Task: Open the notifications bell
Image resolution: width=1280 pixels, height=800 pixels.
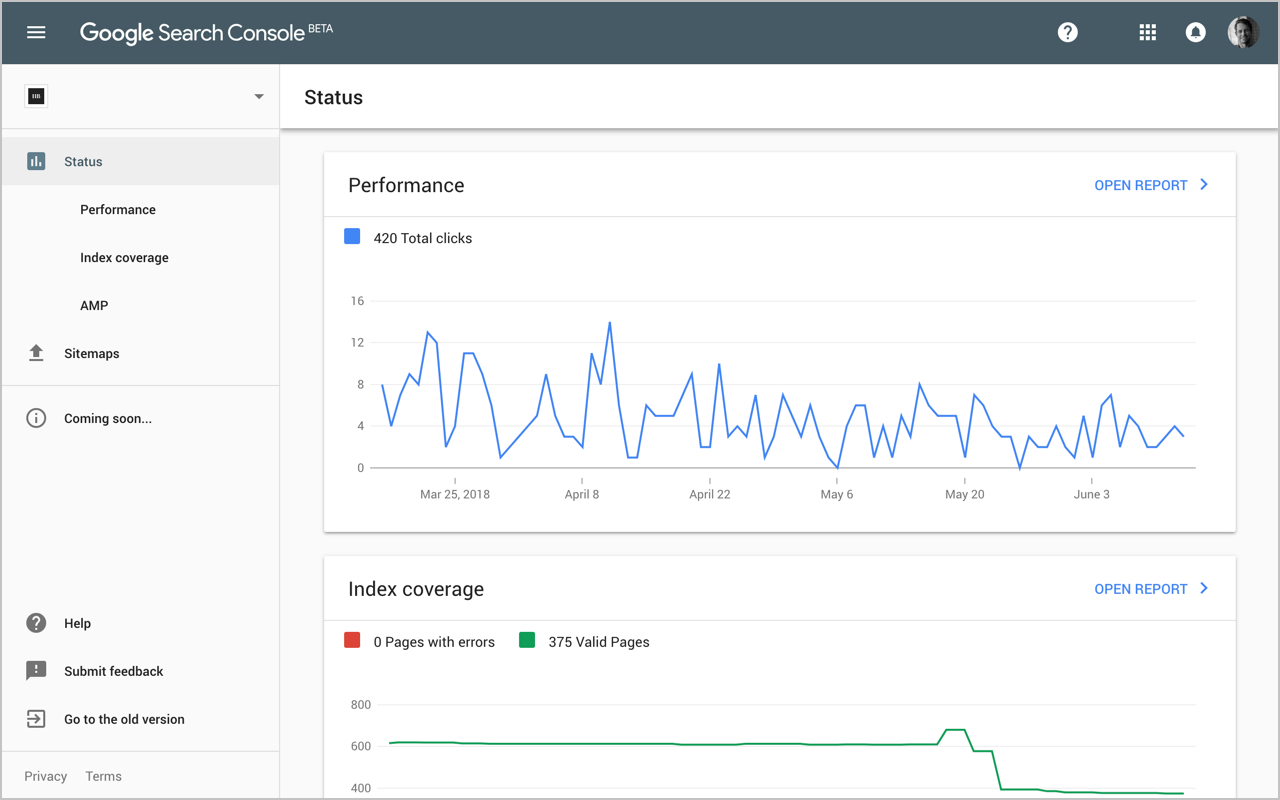Action: tap(1195, 32)
